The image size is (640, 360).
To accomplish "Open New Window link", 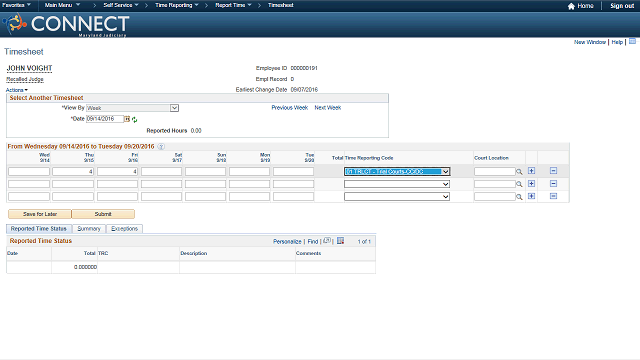I will (x=590, y=42).
